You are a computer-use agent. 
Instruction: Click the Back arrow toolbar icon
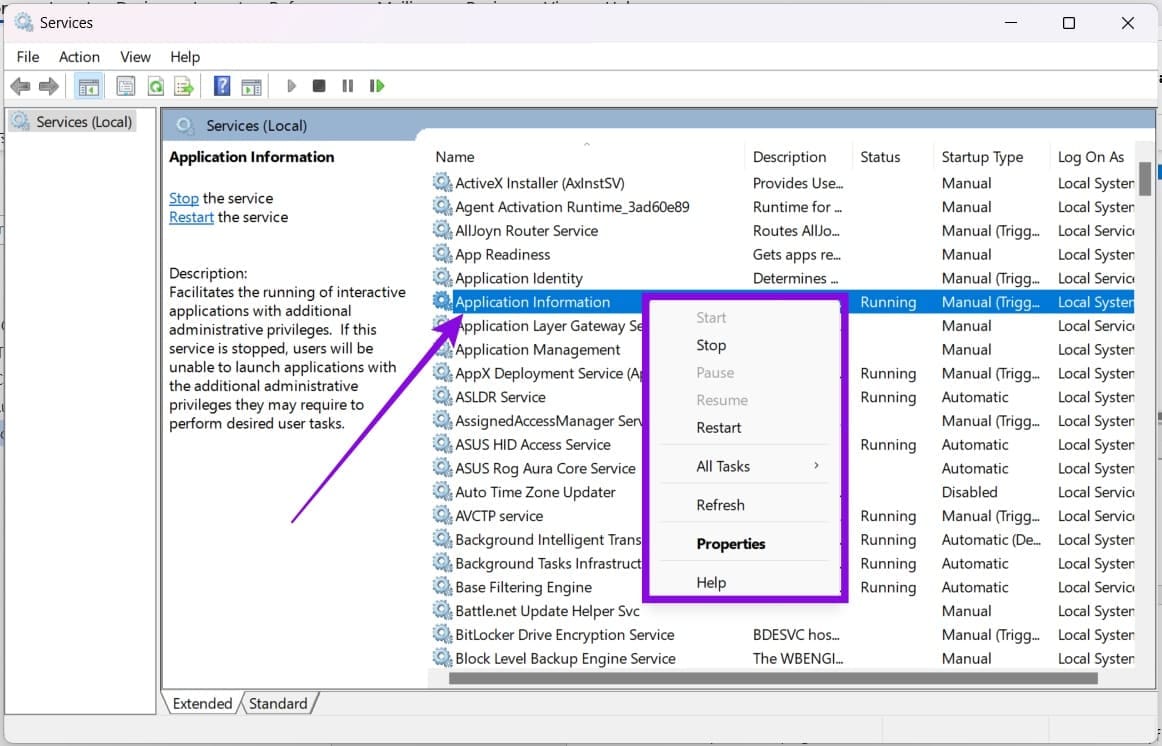[x=20, y=87]
